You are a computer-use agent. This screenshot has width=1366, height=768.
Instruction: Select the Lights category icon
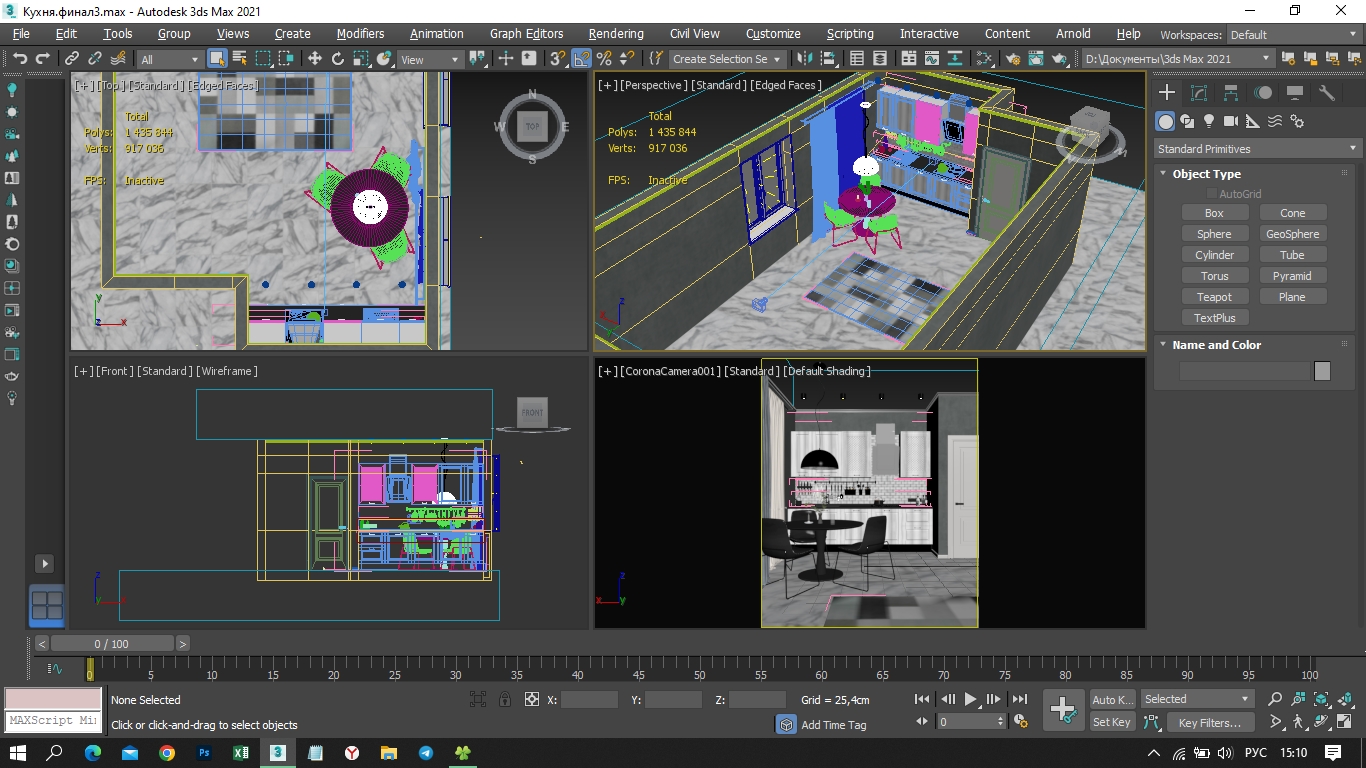pyautogui.click(x=1209, y=121)
